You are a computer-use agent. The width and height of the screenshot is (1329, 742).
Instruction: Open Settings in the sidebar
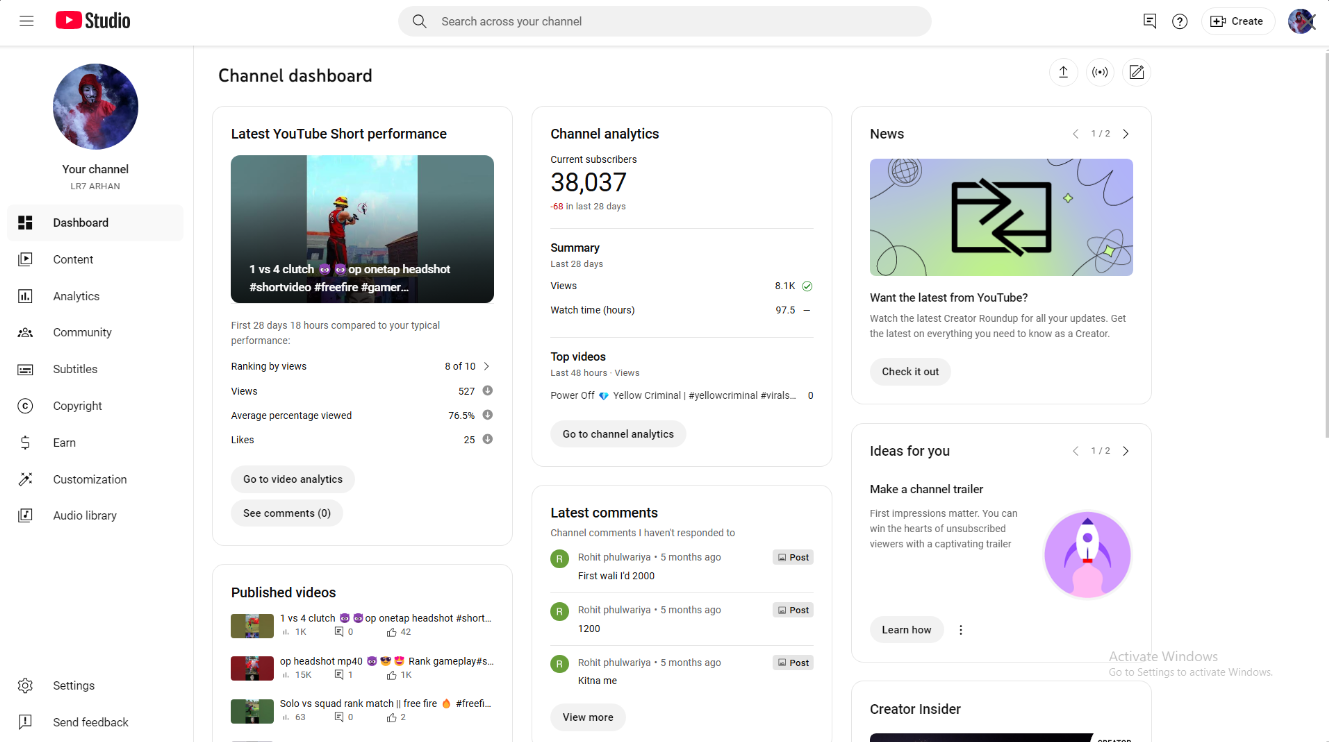click(95, 686)
